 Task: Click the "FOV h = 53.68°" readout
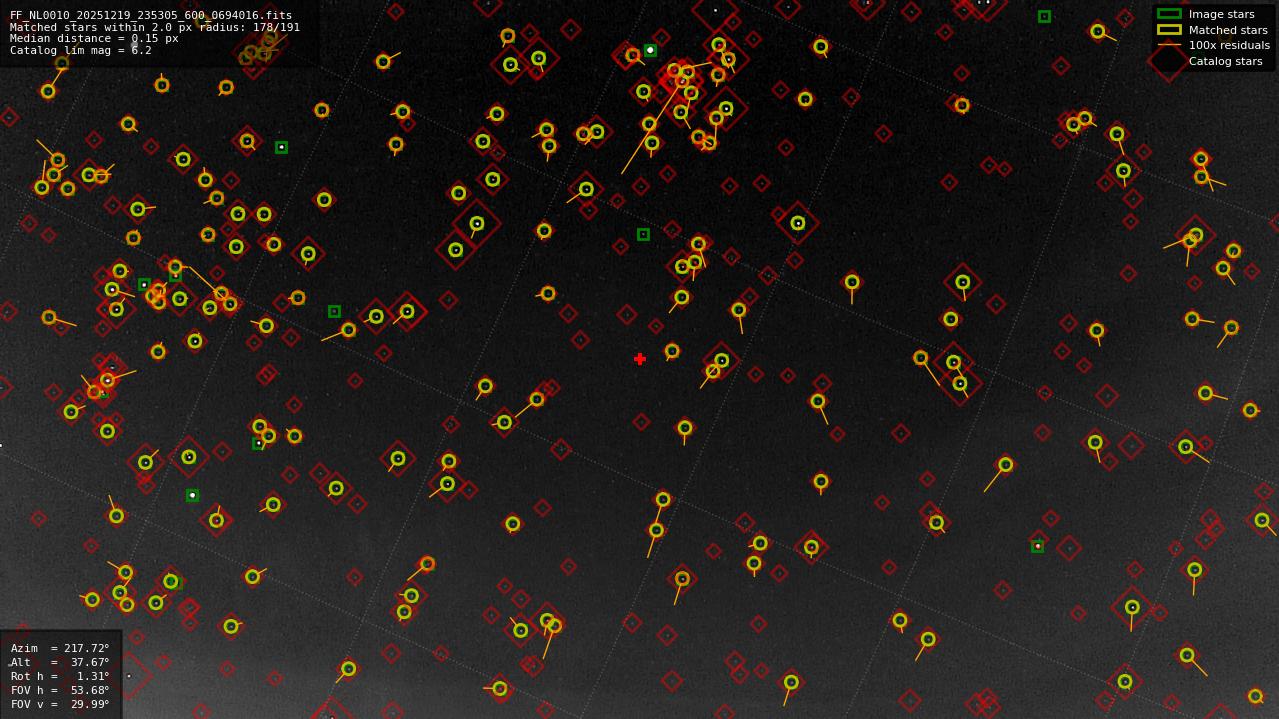click(x=60, y=690)
